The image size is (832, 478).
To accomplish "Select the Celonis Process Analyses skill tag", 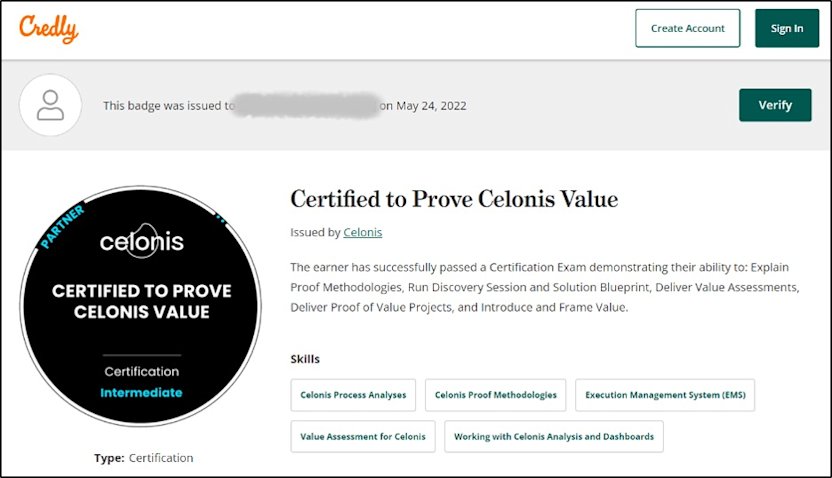I will click(x=353, y=395).
